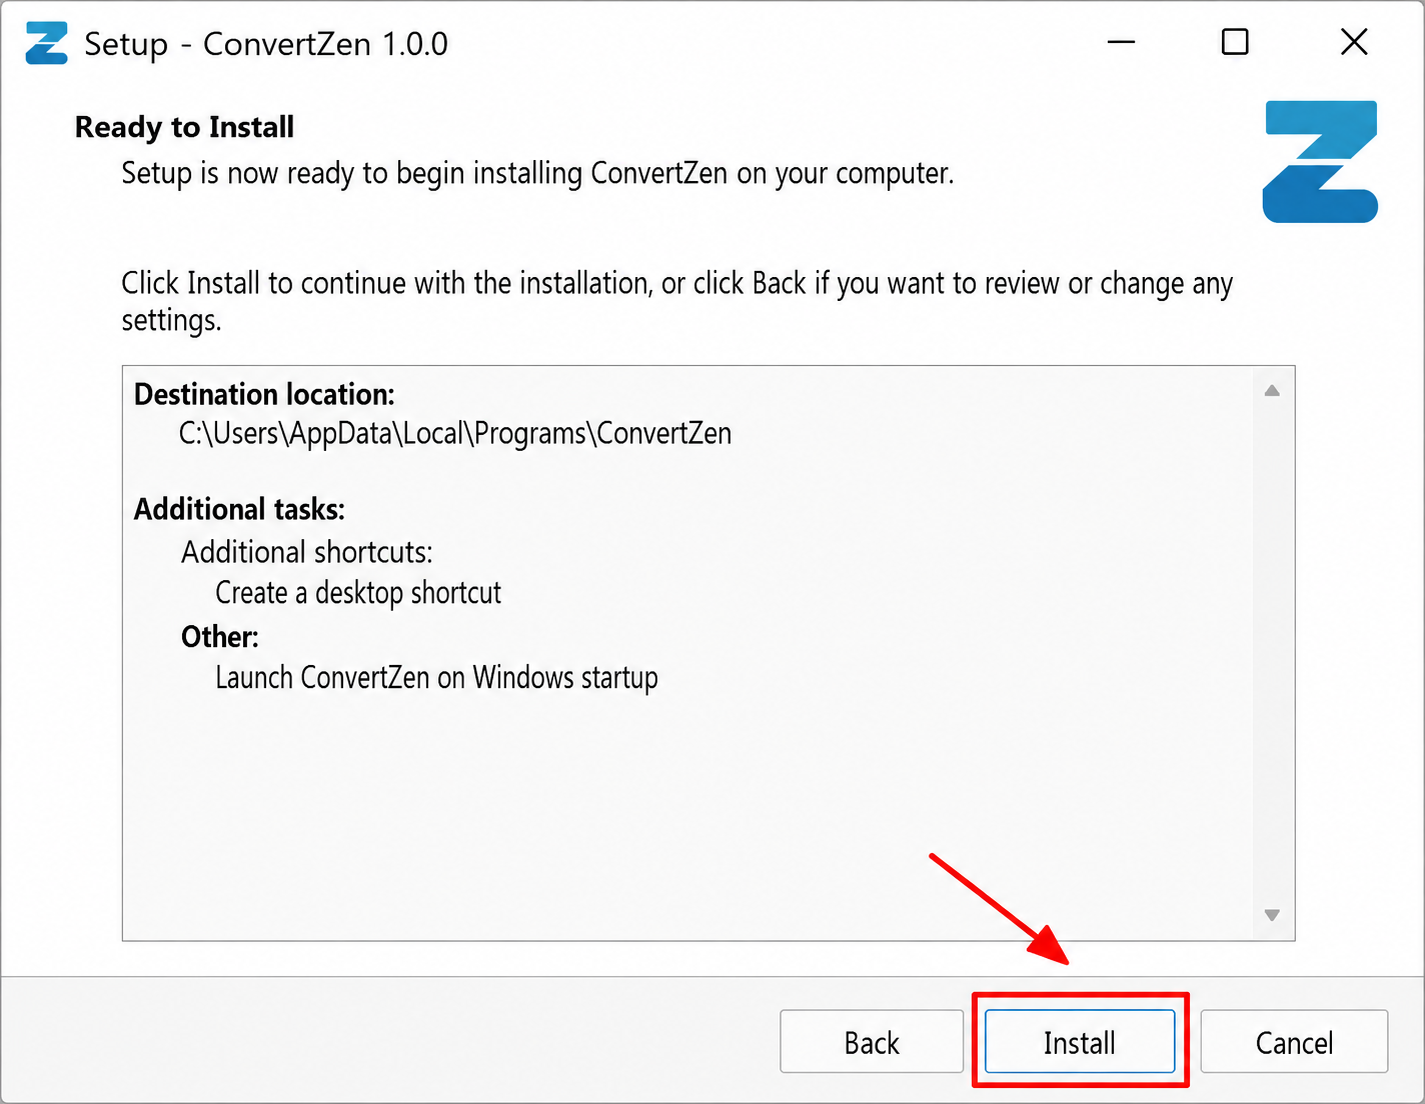The width and height of the screenshot is (1425, 1104).
Task: Click the scroll-down arrow in the summary box
Action: click(x=1272, y=915)
